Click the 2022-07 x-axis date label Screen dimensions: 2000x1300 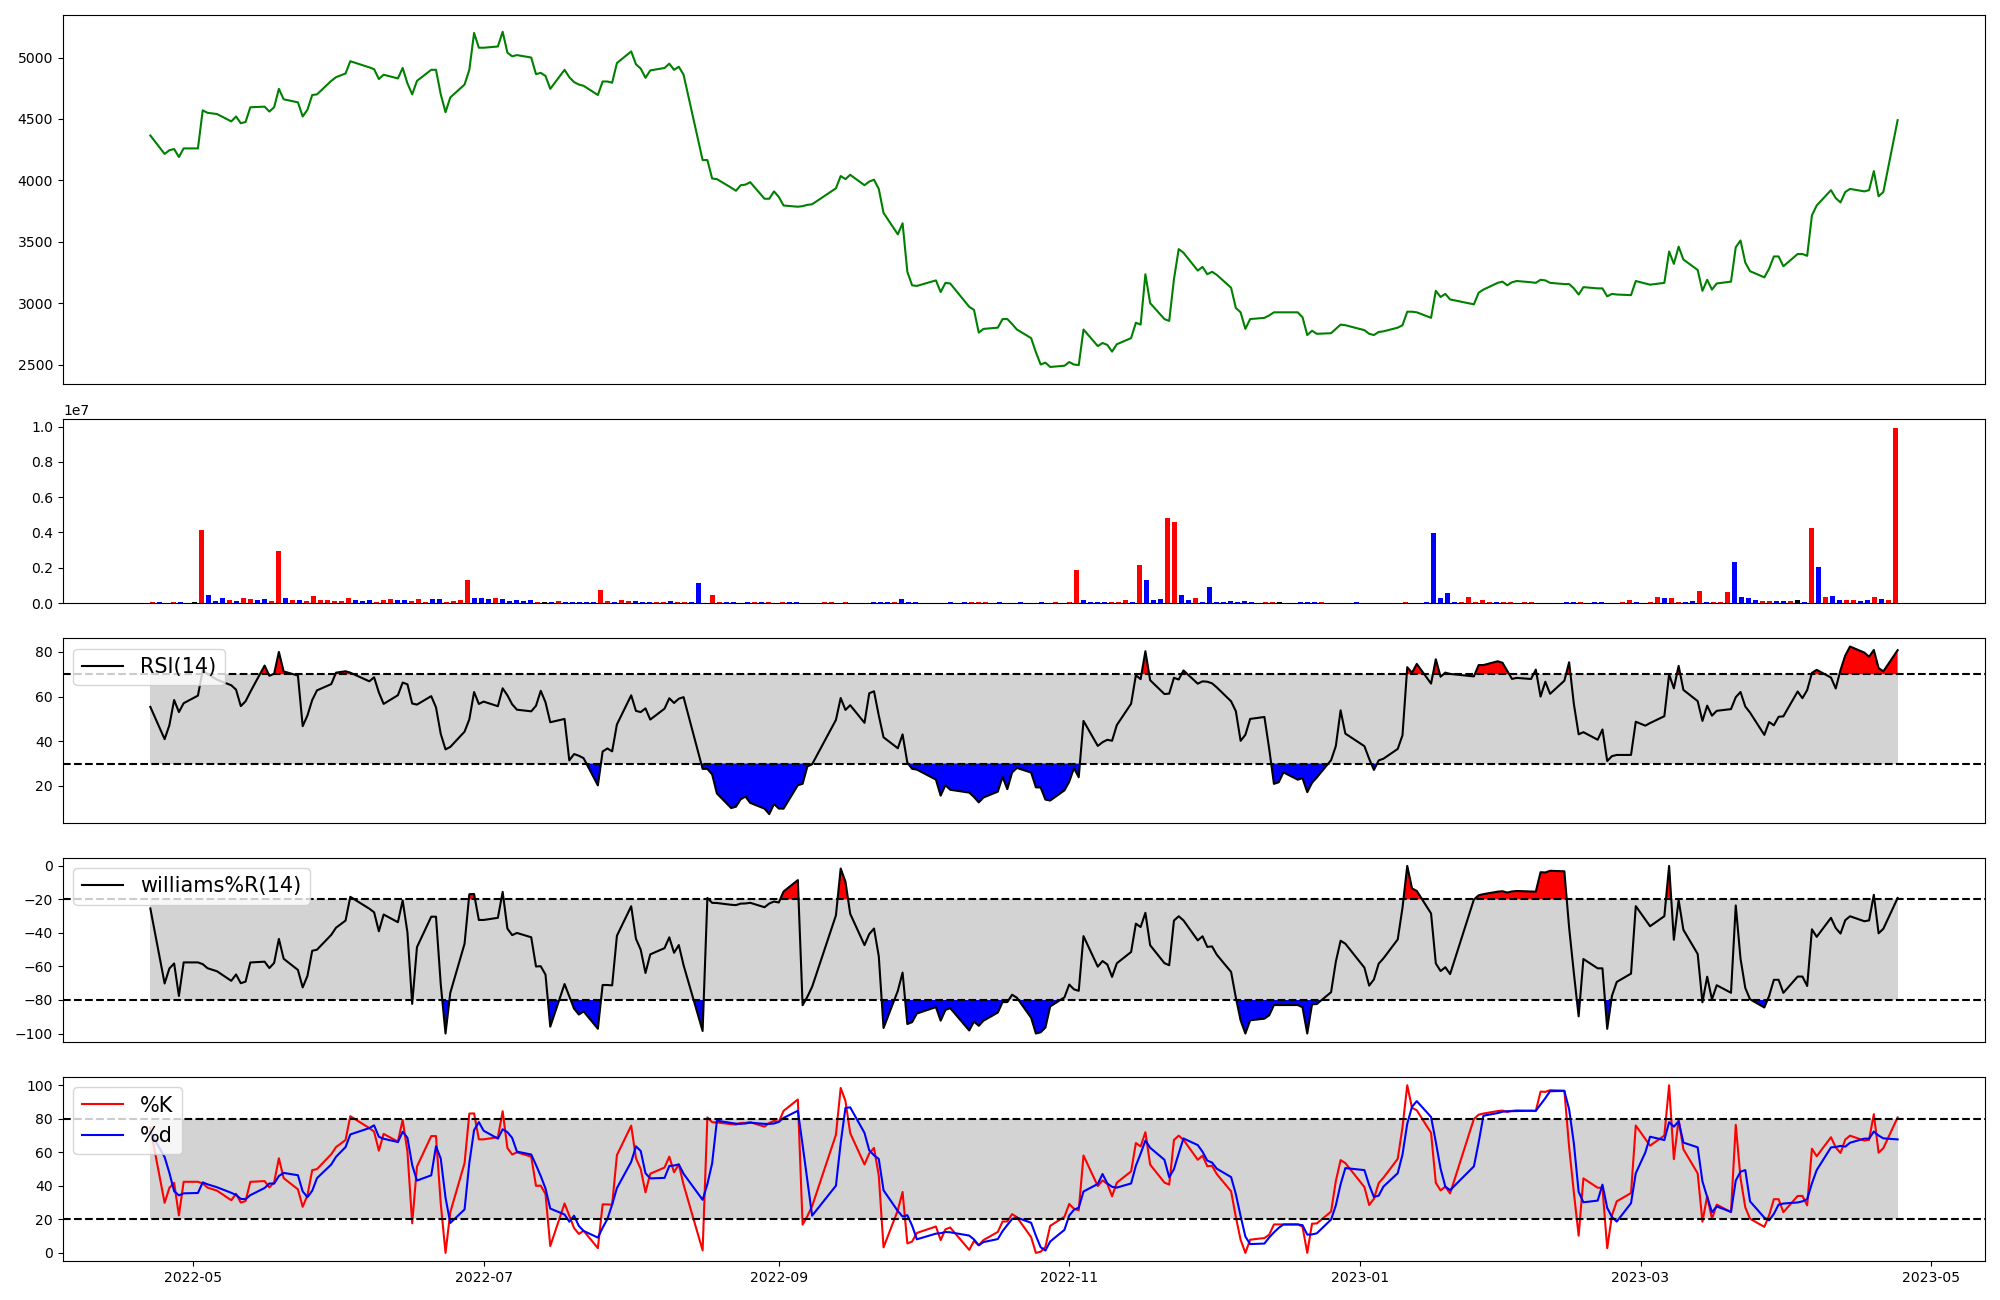[x=484, y=1277]
